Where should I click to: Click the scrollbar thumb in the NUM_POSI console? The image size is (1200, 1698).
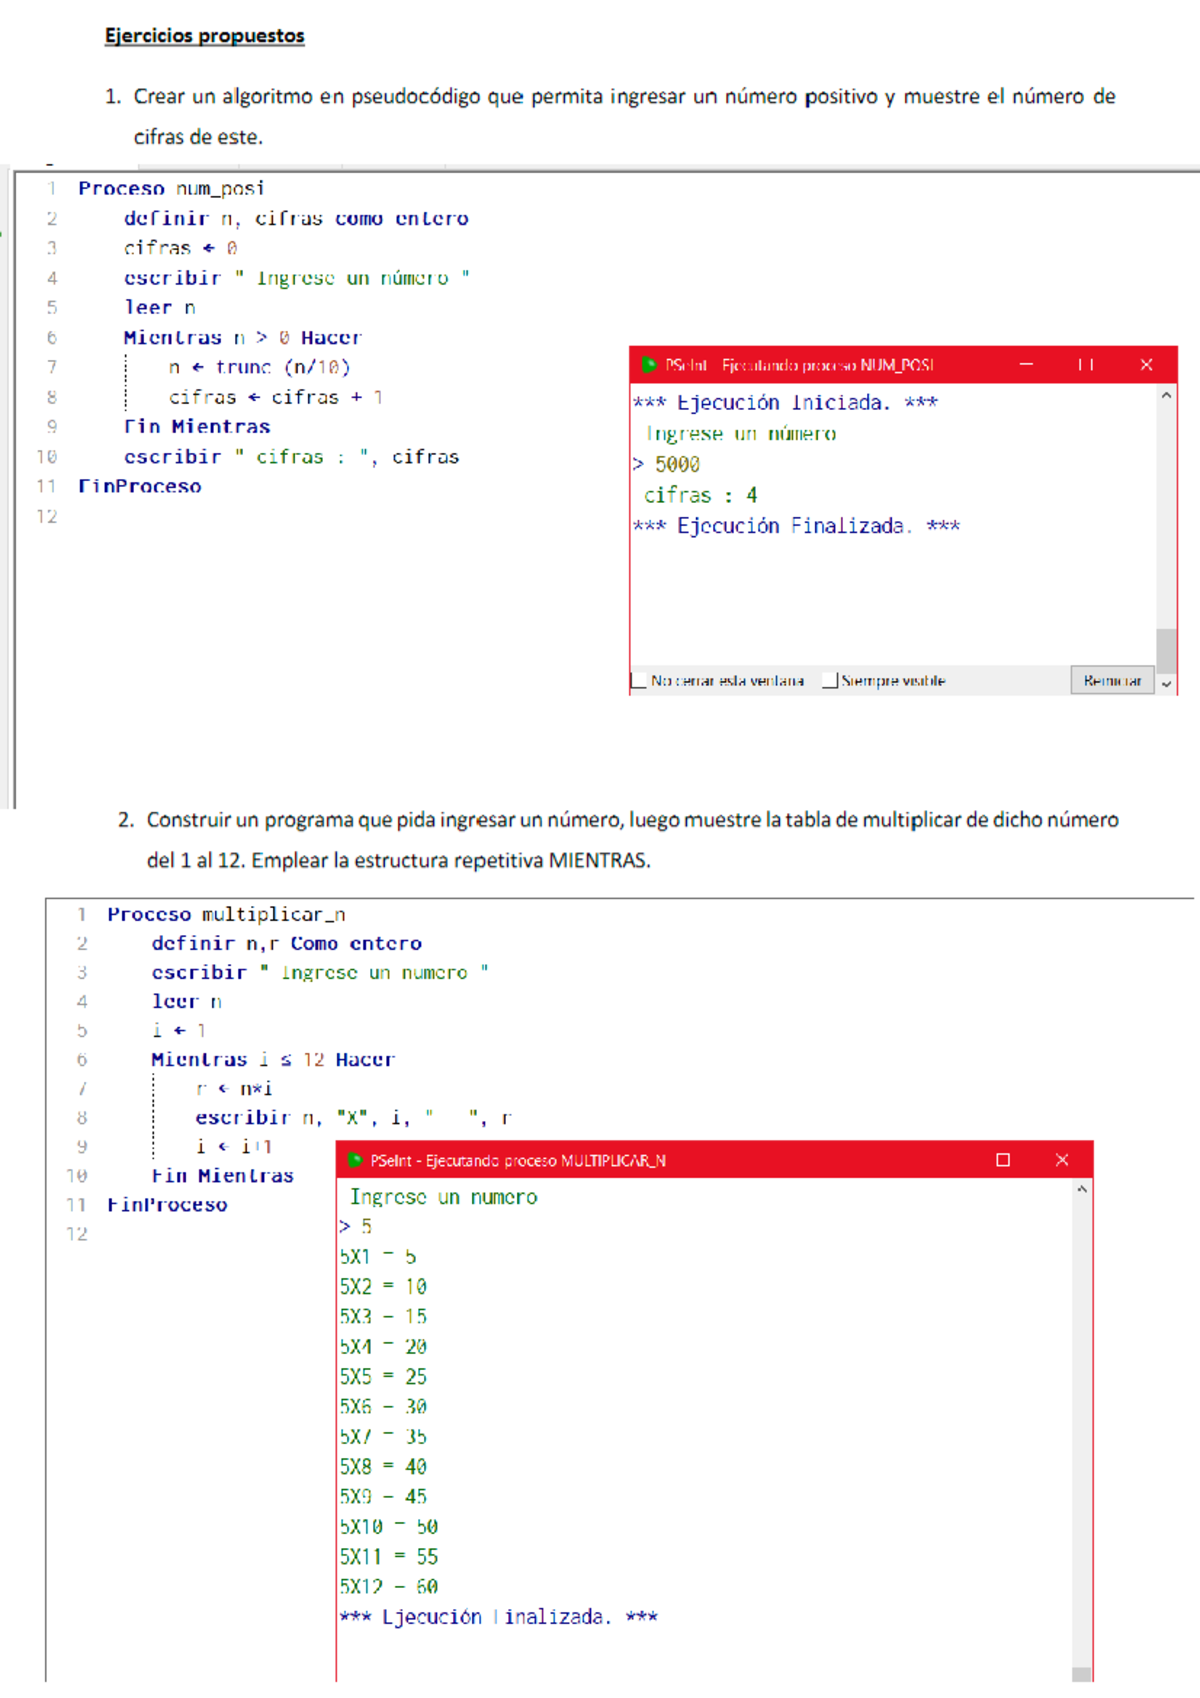pos(1166,650)
